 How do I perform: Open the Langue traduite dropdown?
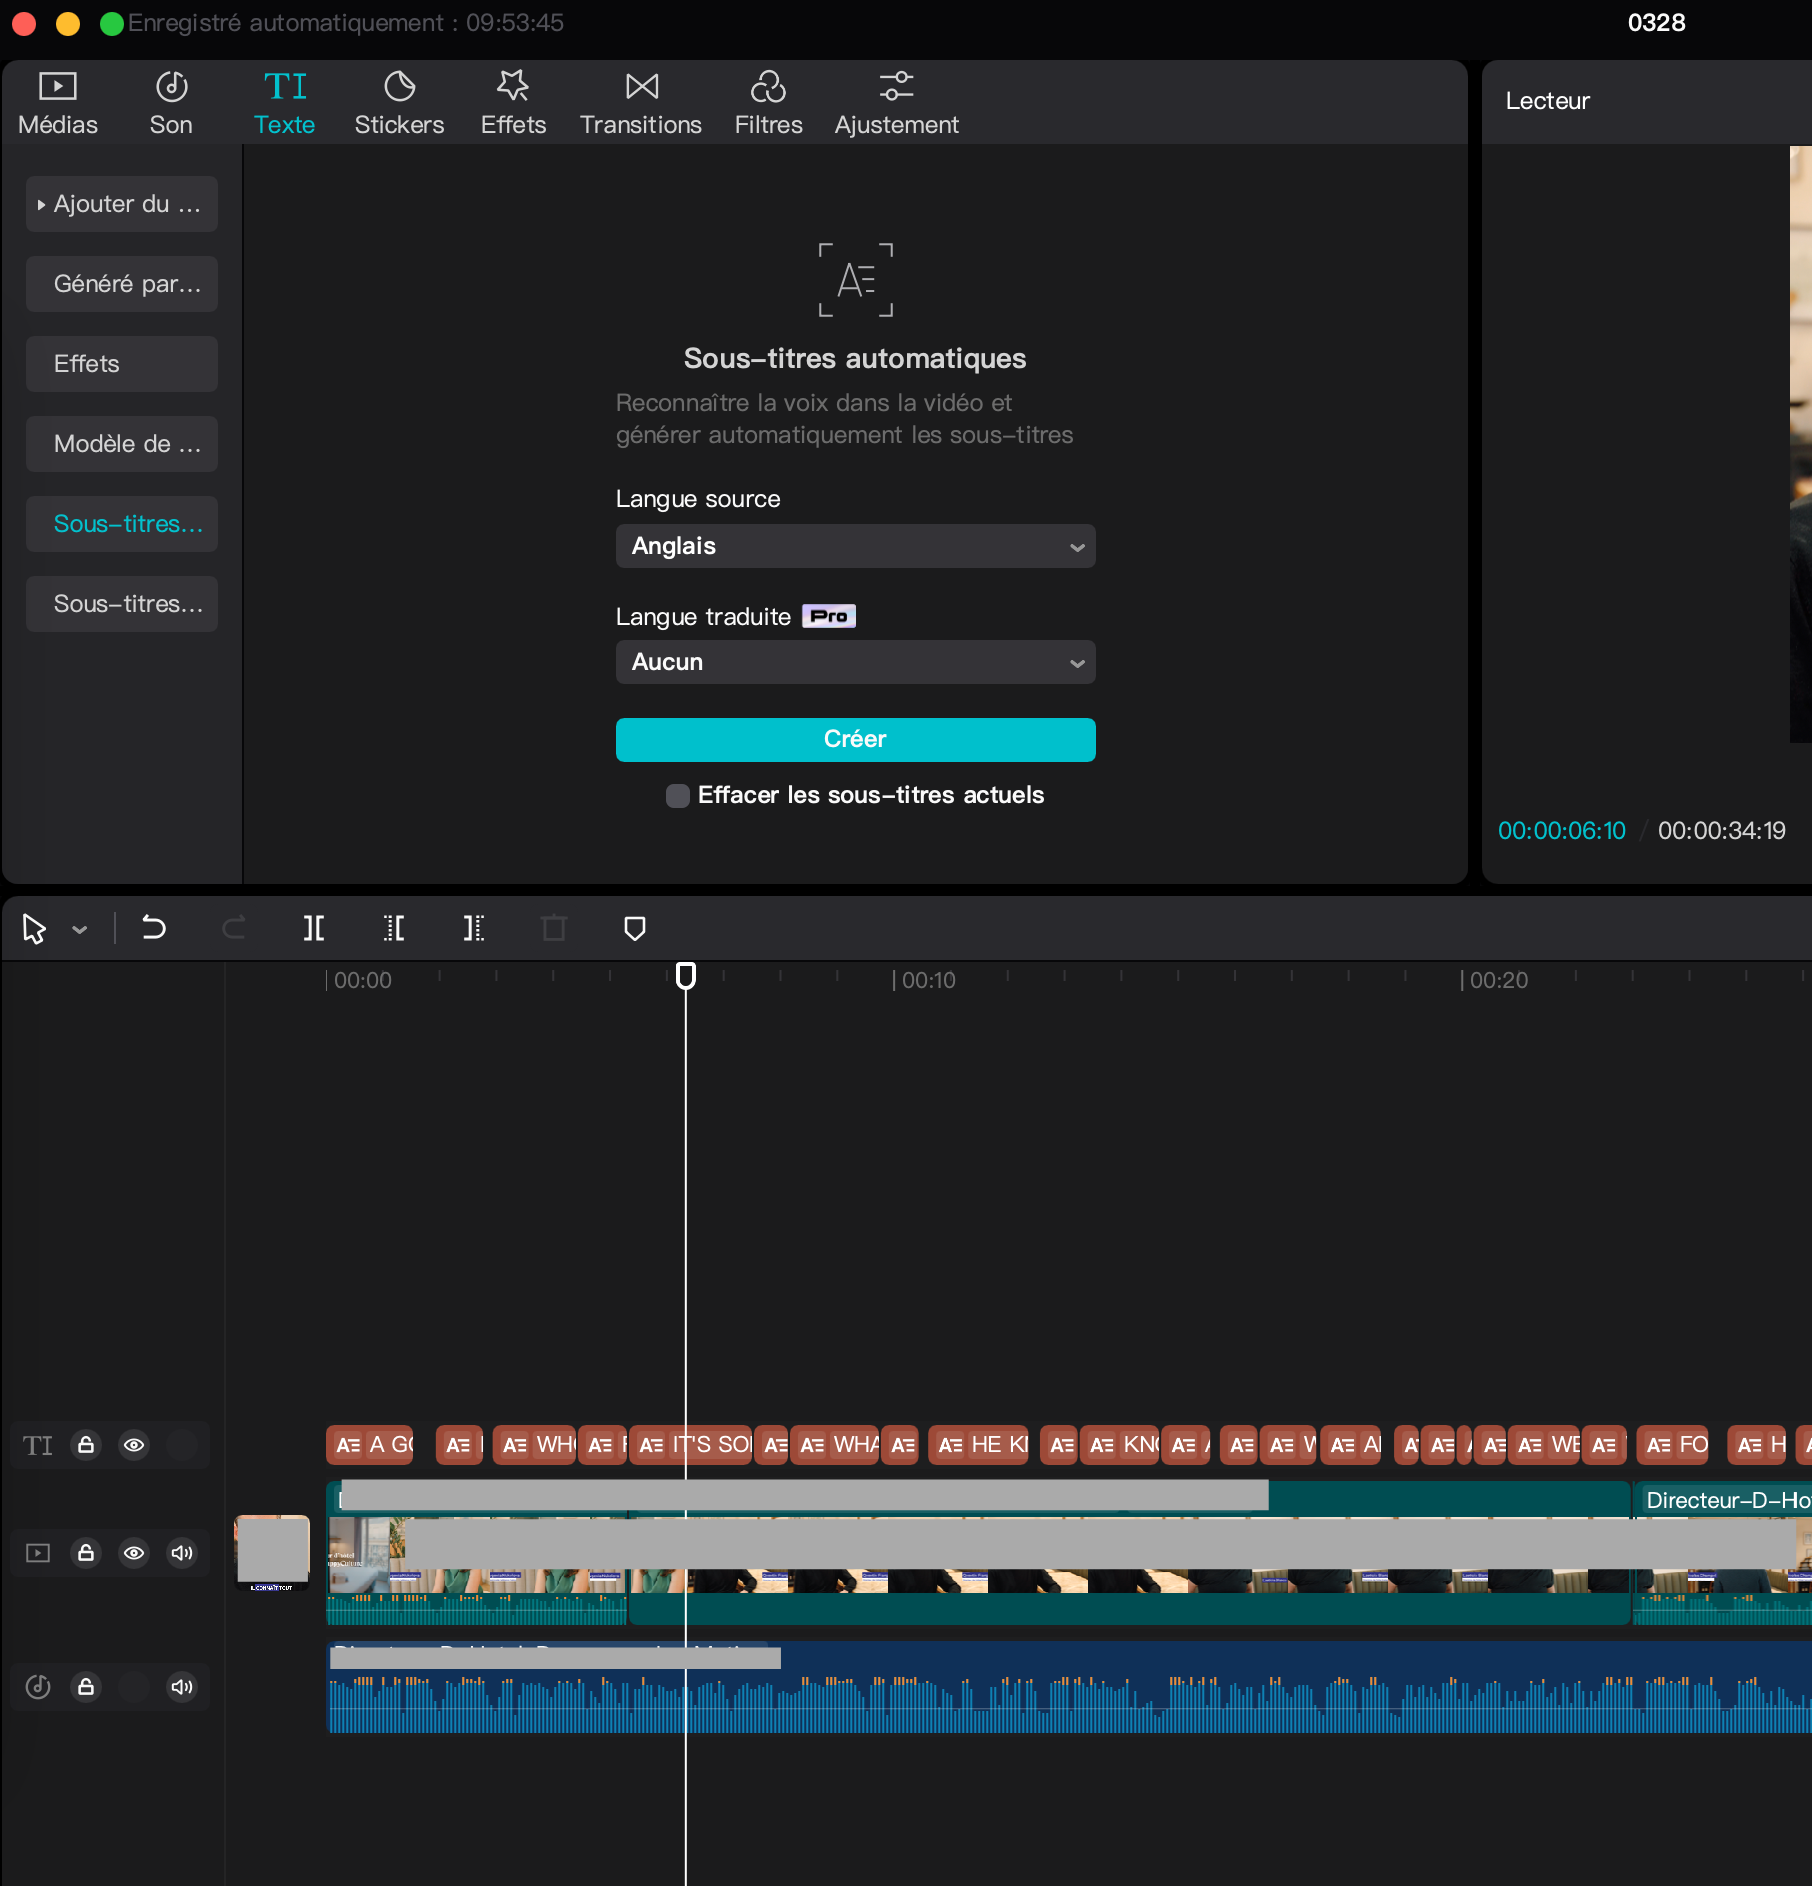[855, 662]
